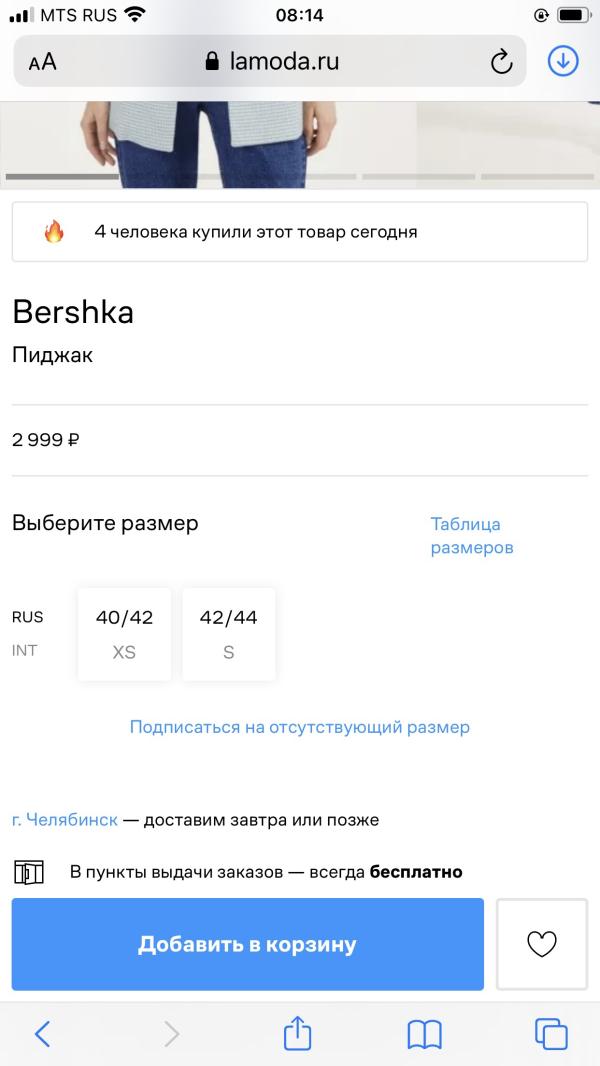Open Safari bookmarks book icon
Viewport: 600px width, 1066px height.
[424, 1033]
